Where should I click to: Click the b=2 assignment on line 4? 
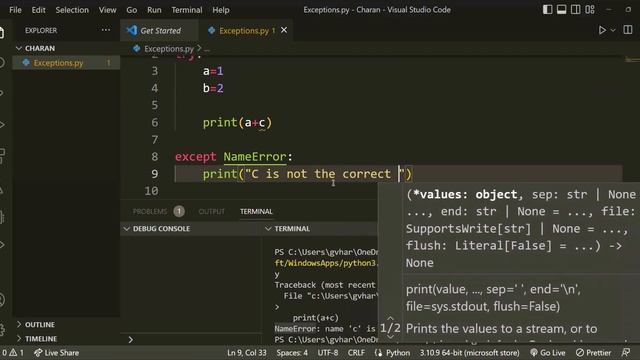pos(213,88)
